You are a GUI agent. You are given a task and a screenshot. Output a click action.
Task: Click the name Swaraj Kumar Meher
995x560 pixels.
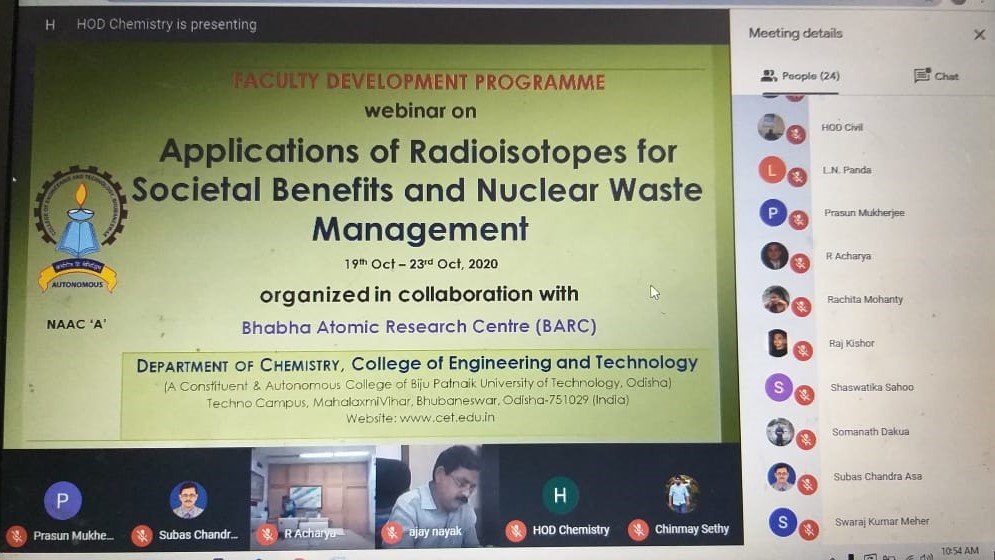point(882,521)
